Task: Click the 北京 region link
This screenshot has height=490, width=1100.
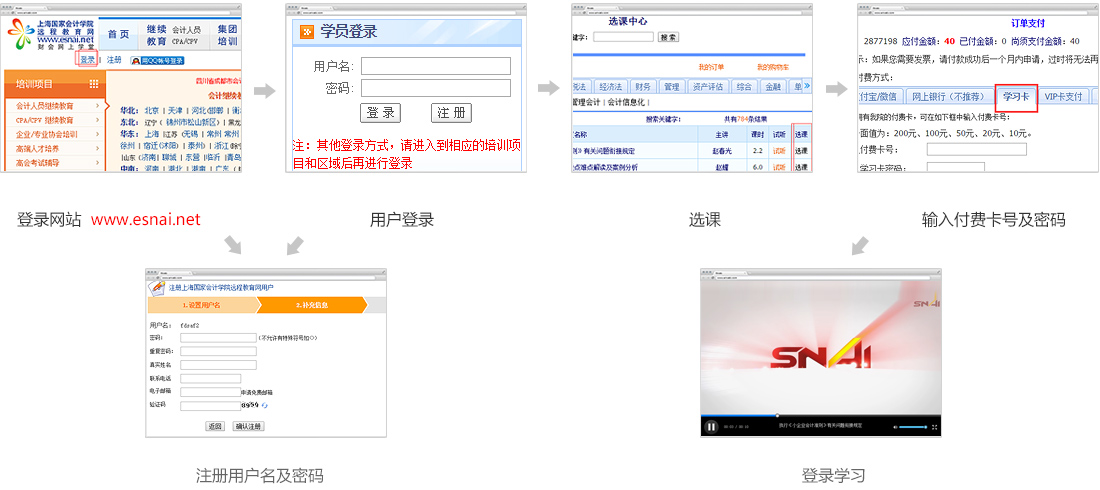Action: point(152,111)
